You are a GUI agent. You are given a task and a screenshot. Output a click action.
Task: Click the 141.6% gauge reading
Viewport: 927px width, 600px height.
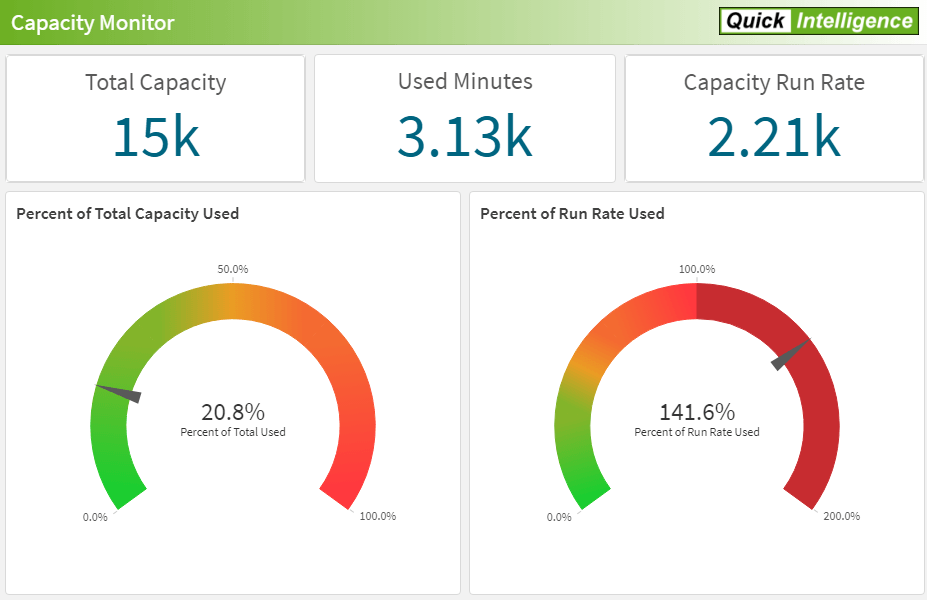click(697, 412)
